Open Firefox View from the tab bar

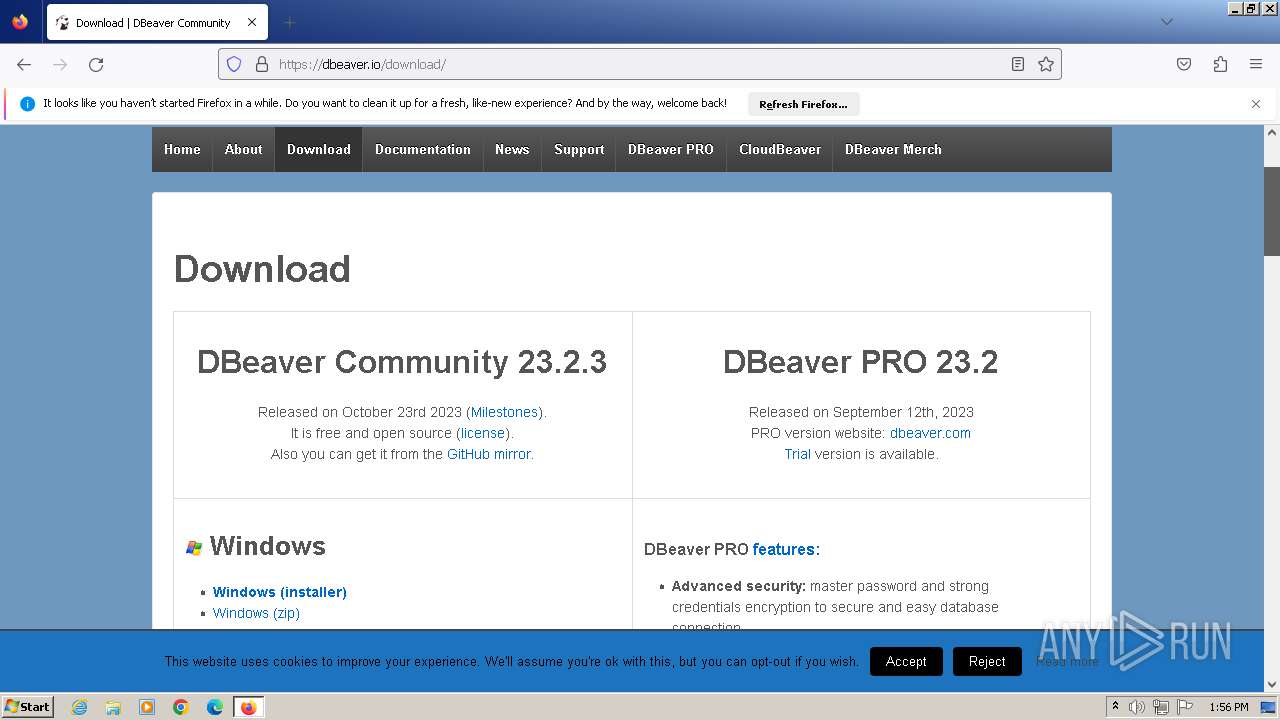pyautogui.click(x=20, y=22)
